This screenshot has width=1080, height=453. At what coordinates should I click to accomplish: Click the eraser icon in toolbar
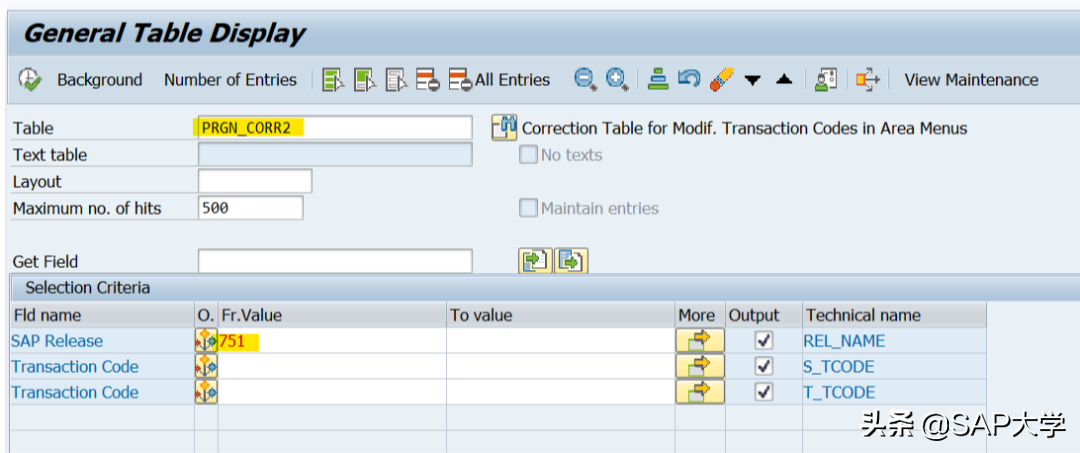click(722, 79)
